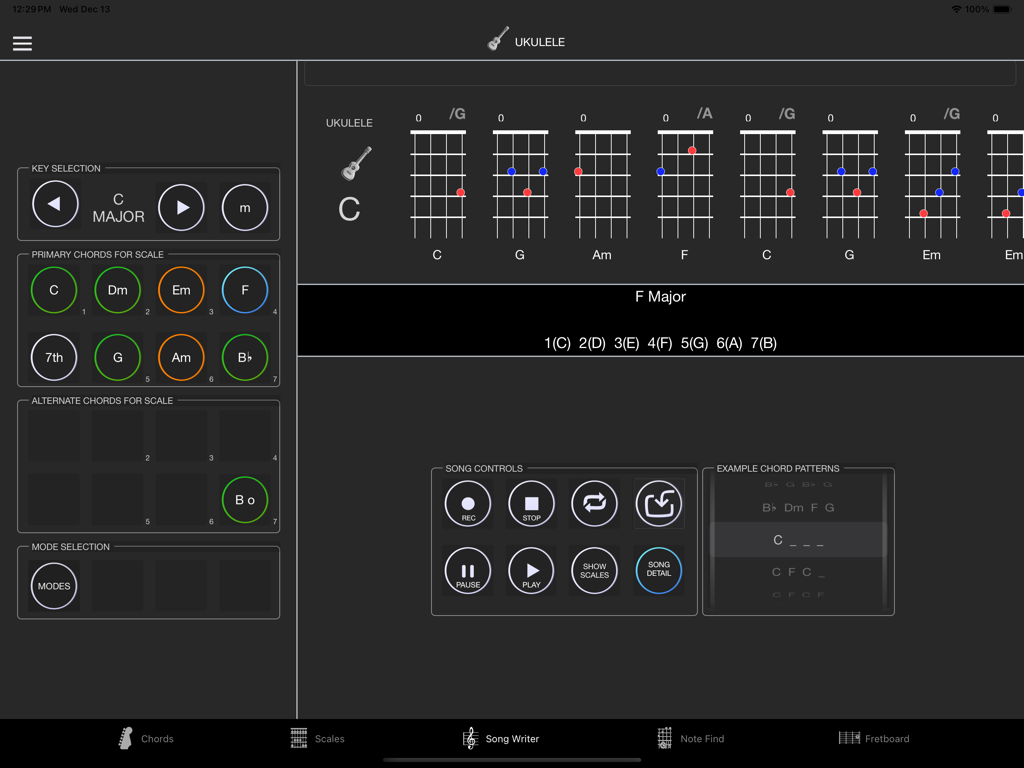Select the Em primary chord pad
1024x768 pixels.
click(x=181, y=290)
